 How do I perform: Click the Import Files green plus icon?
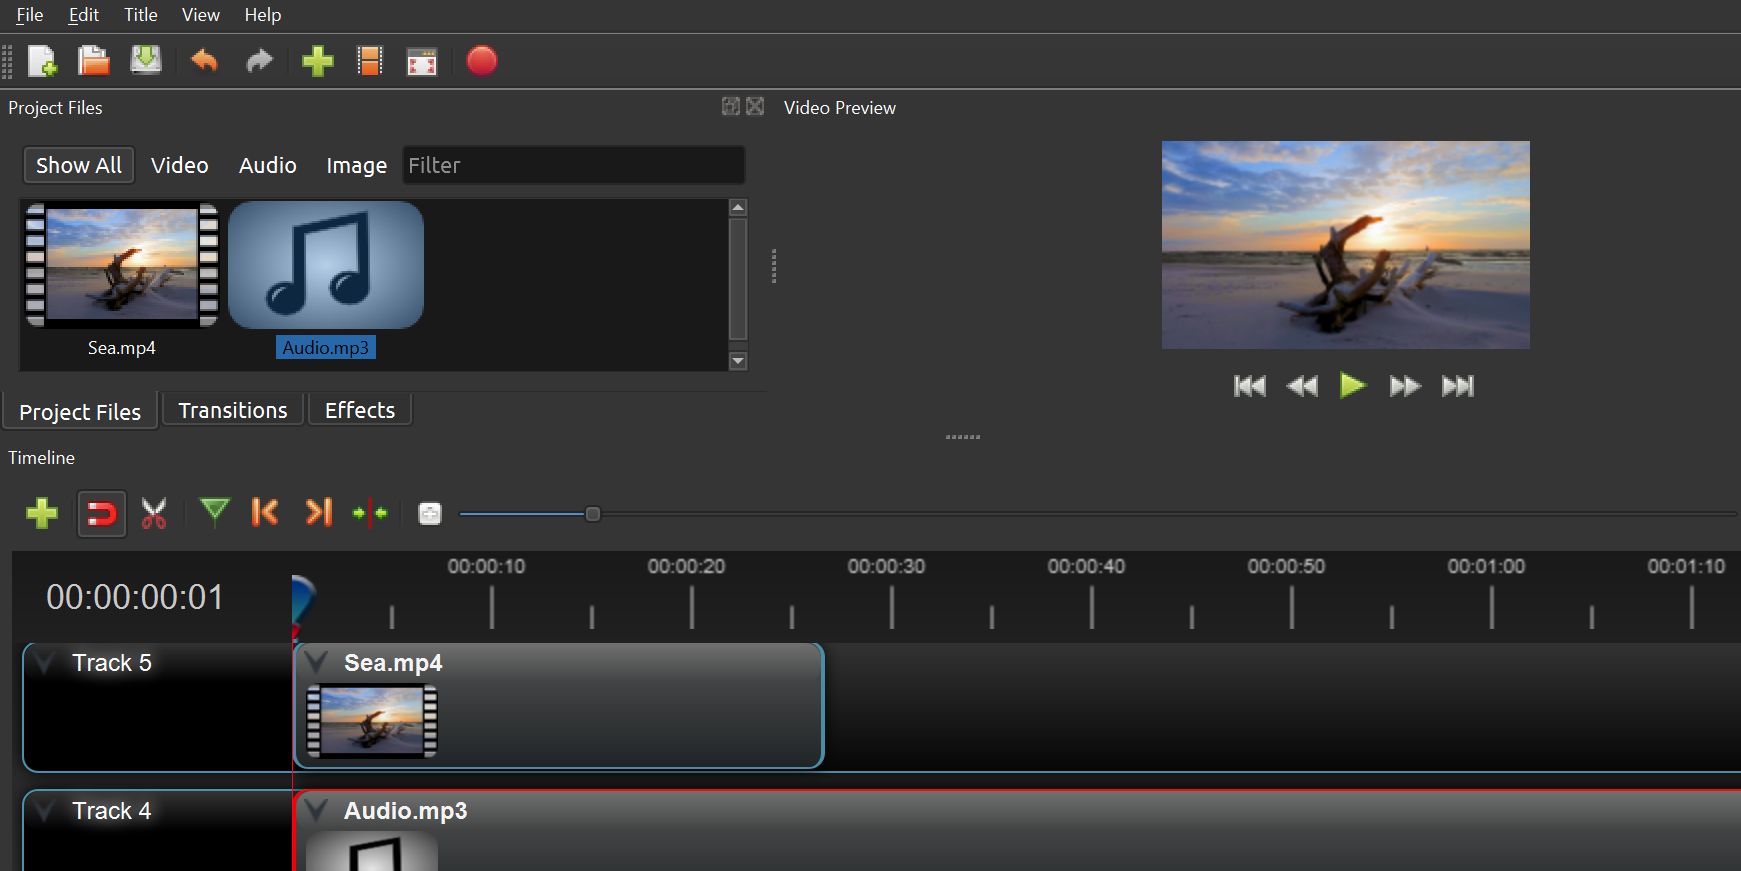tap(317, 62)
